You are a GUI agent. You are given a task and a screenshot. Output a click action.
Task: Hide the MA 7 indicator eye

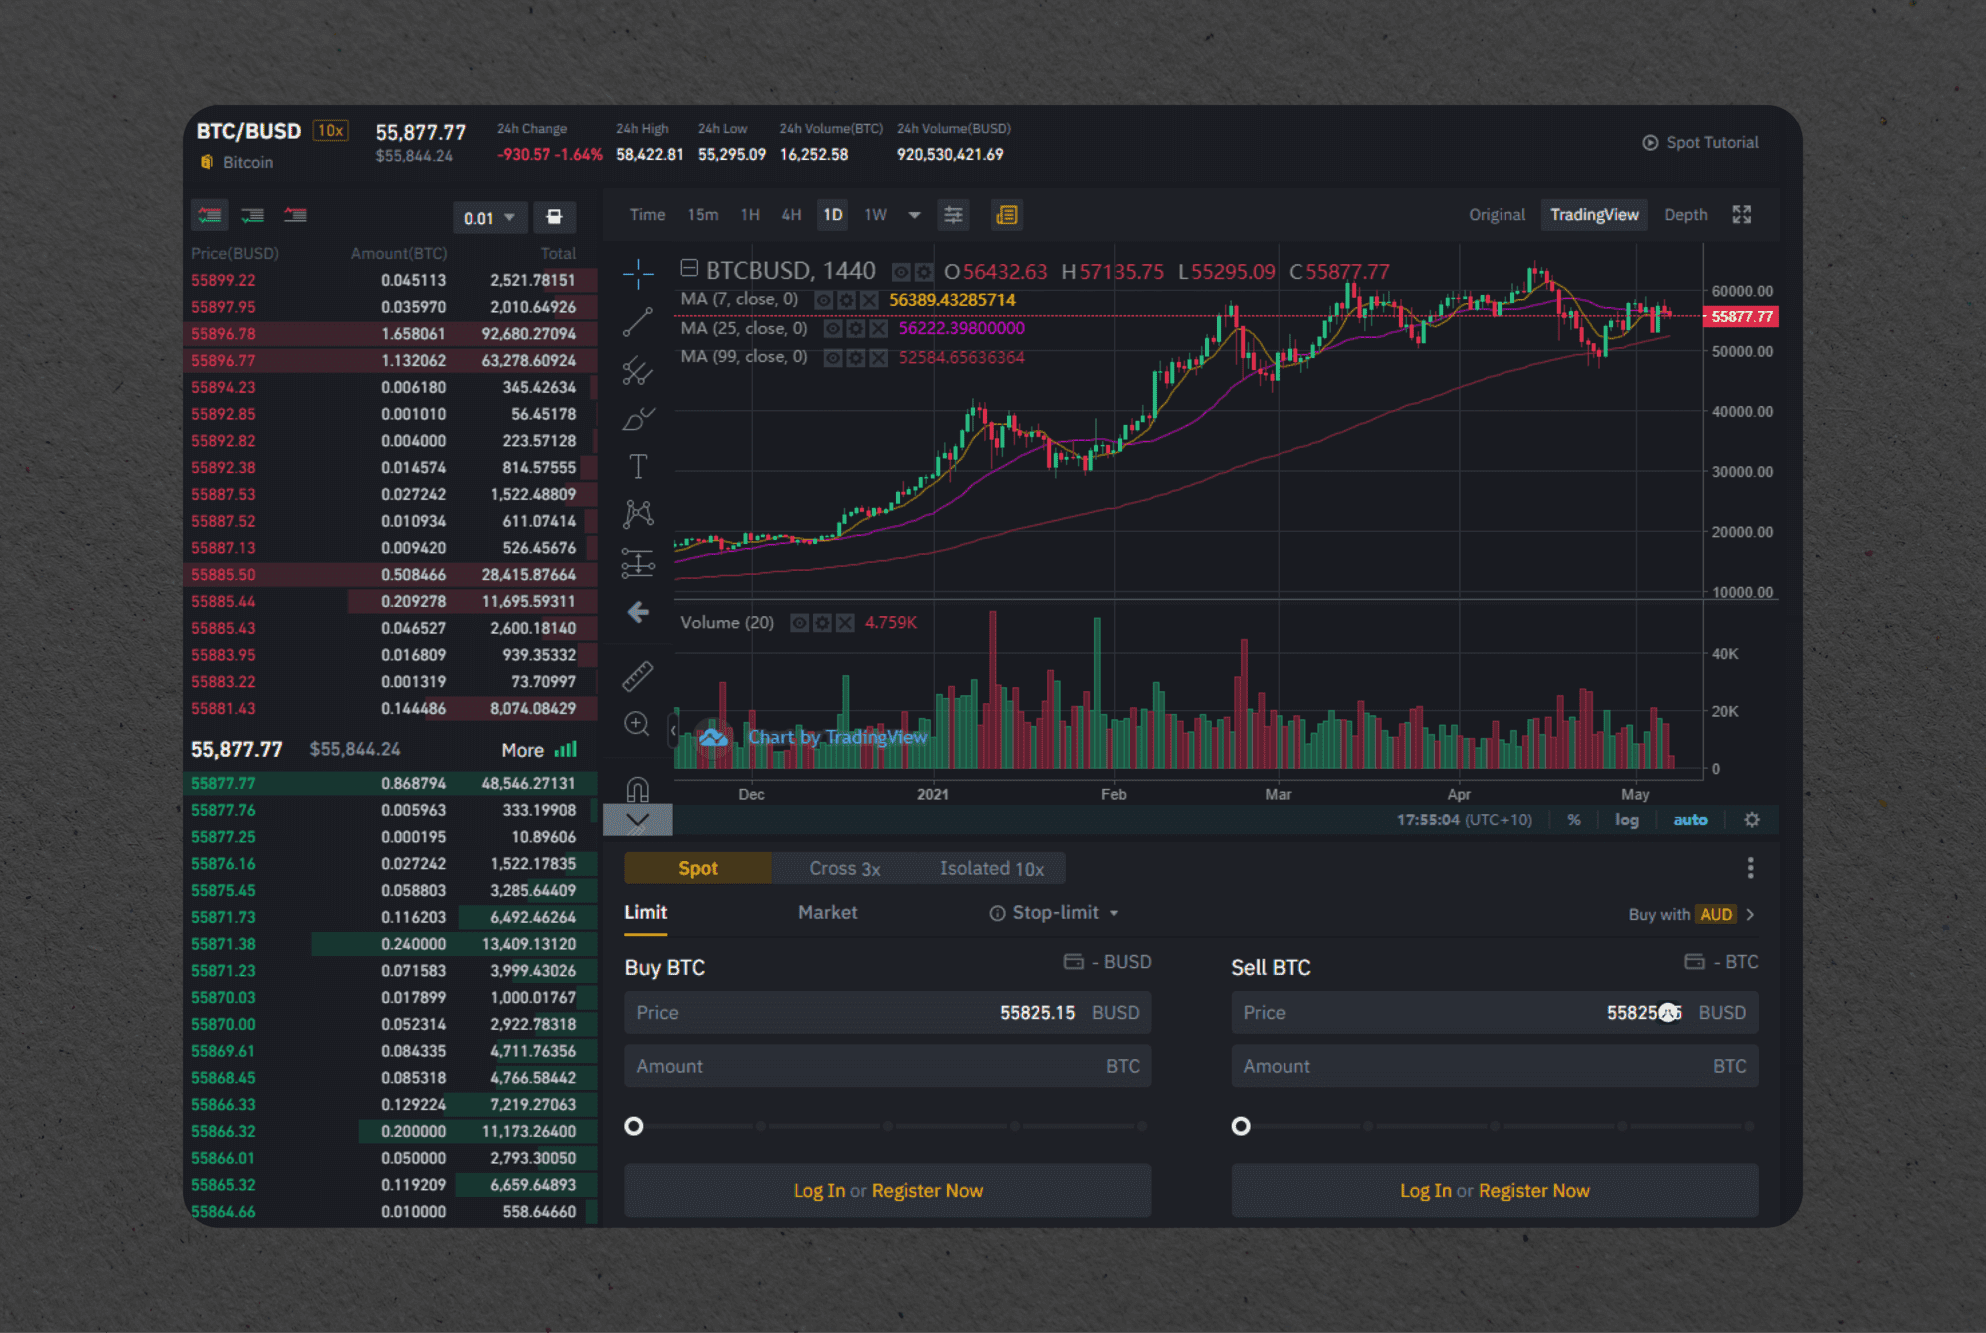[824, 300]
